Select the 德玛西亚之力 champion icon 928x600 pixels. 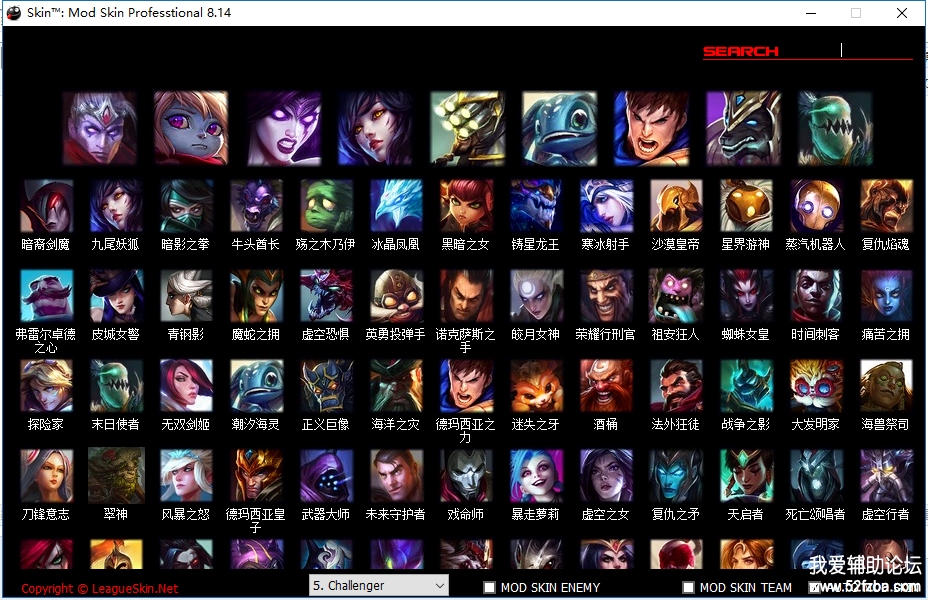(466, 386)
